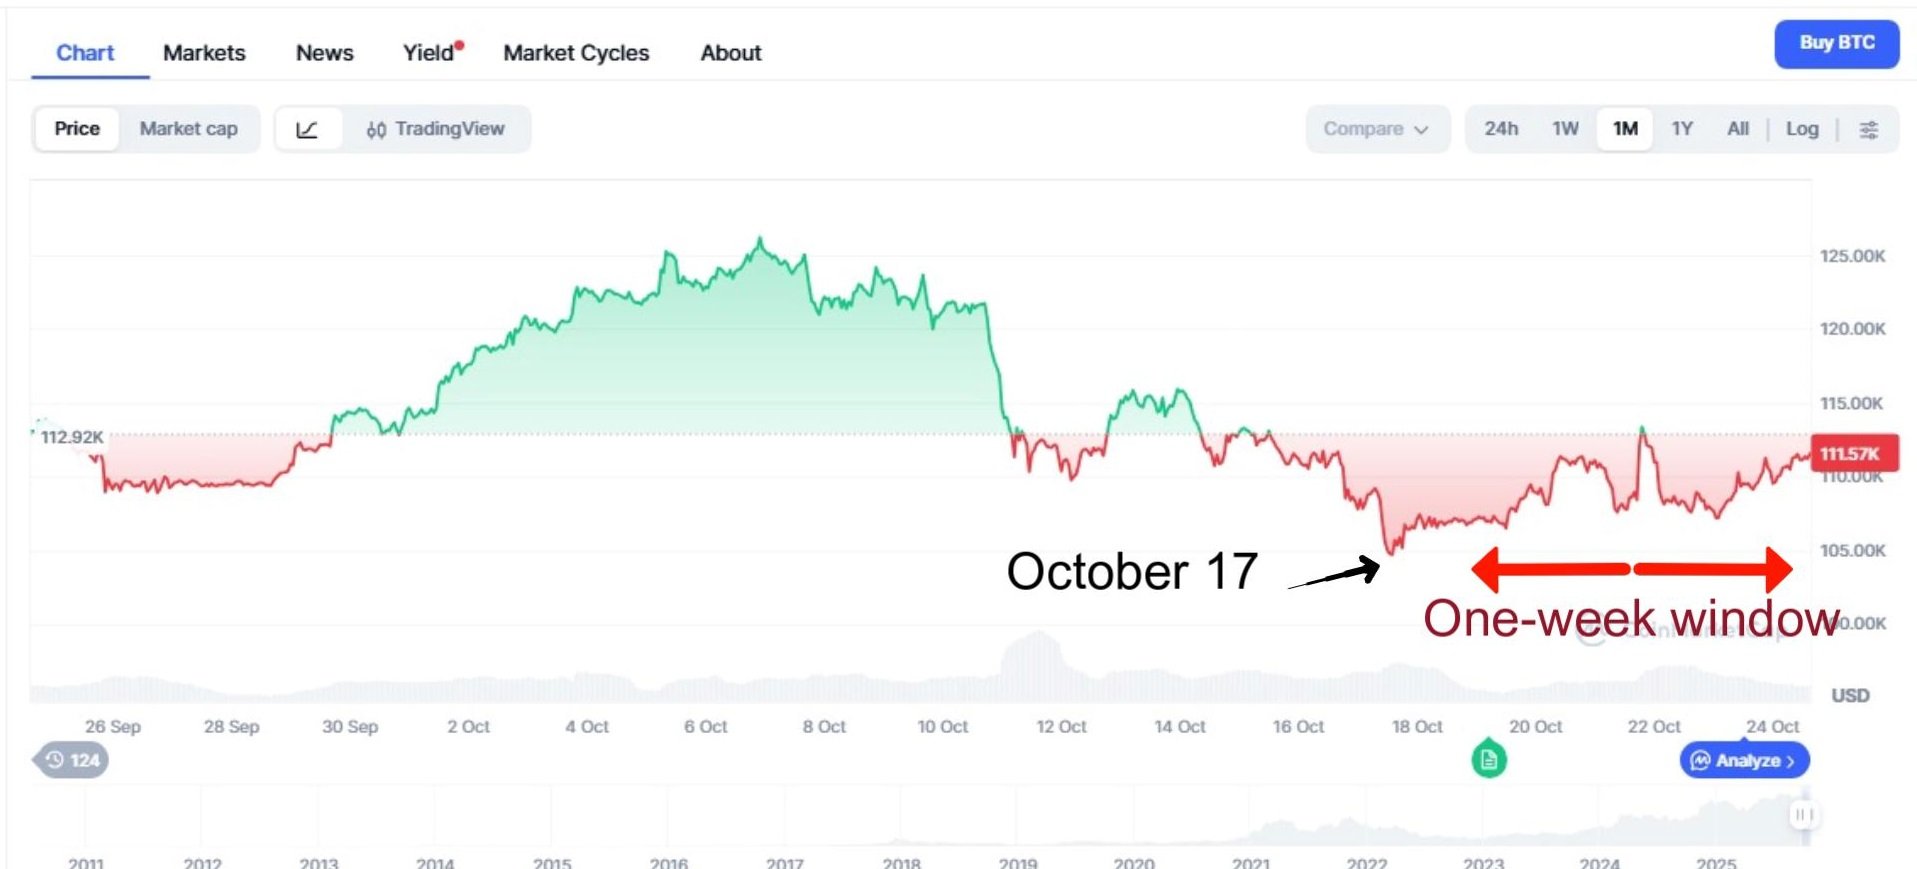
Task: Open the Yield tab
Action: [429, 53]
